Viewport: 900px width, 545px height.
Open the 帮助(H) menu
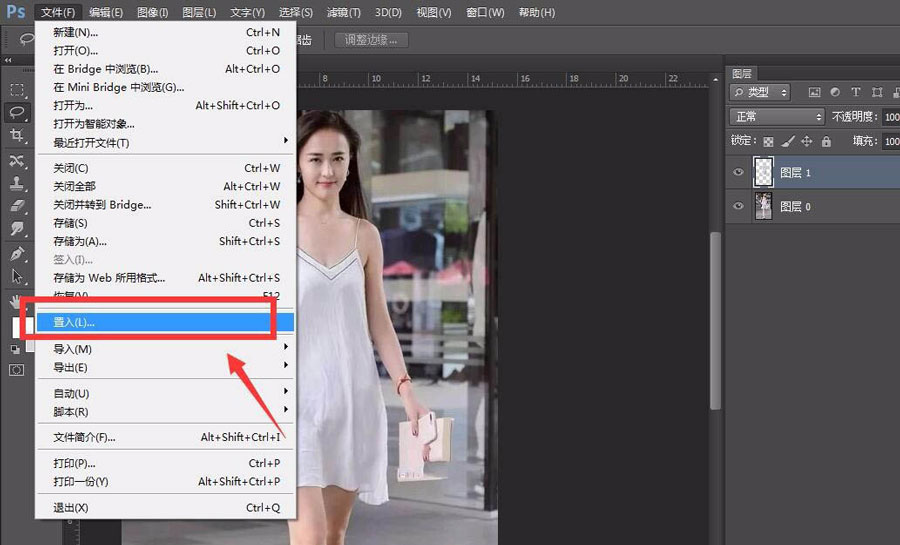pos(537,12)
